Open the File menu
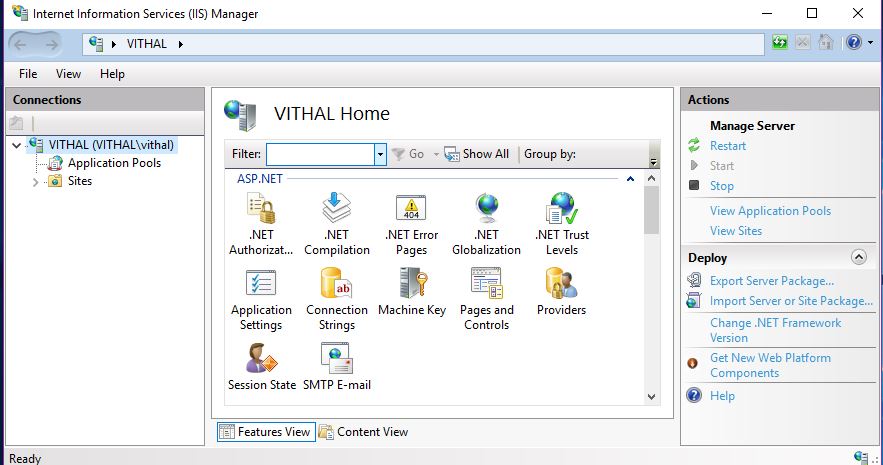This screenshot has width=883, height=465. click(28, 74)
